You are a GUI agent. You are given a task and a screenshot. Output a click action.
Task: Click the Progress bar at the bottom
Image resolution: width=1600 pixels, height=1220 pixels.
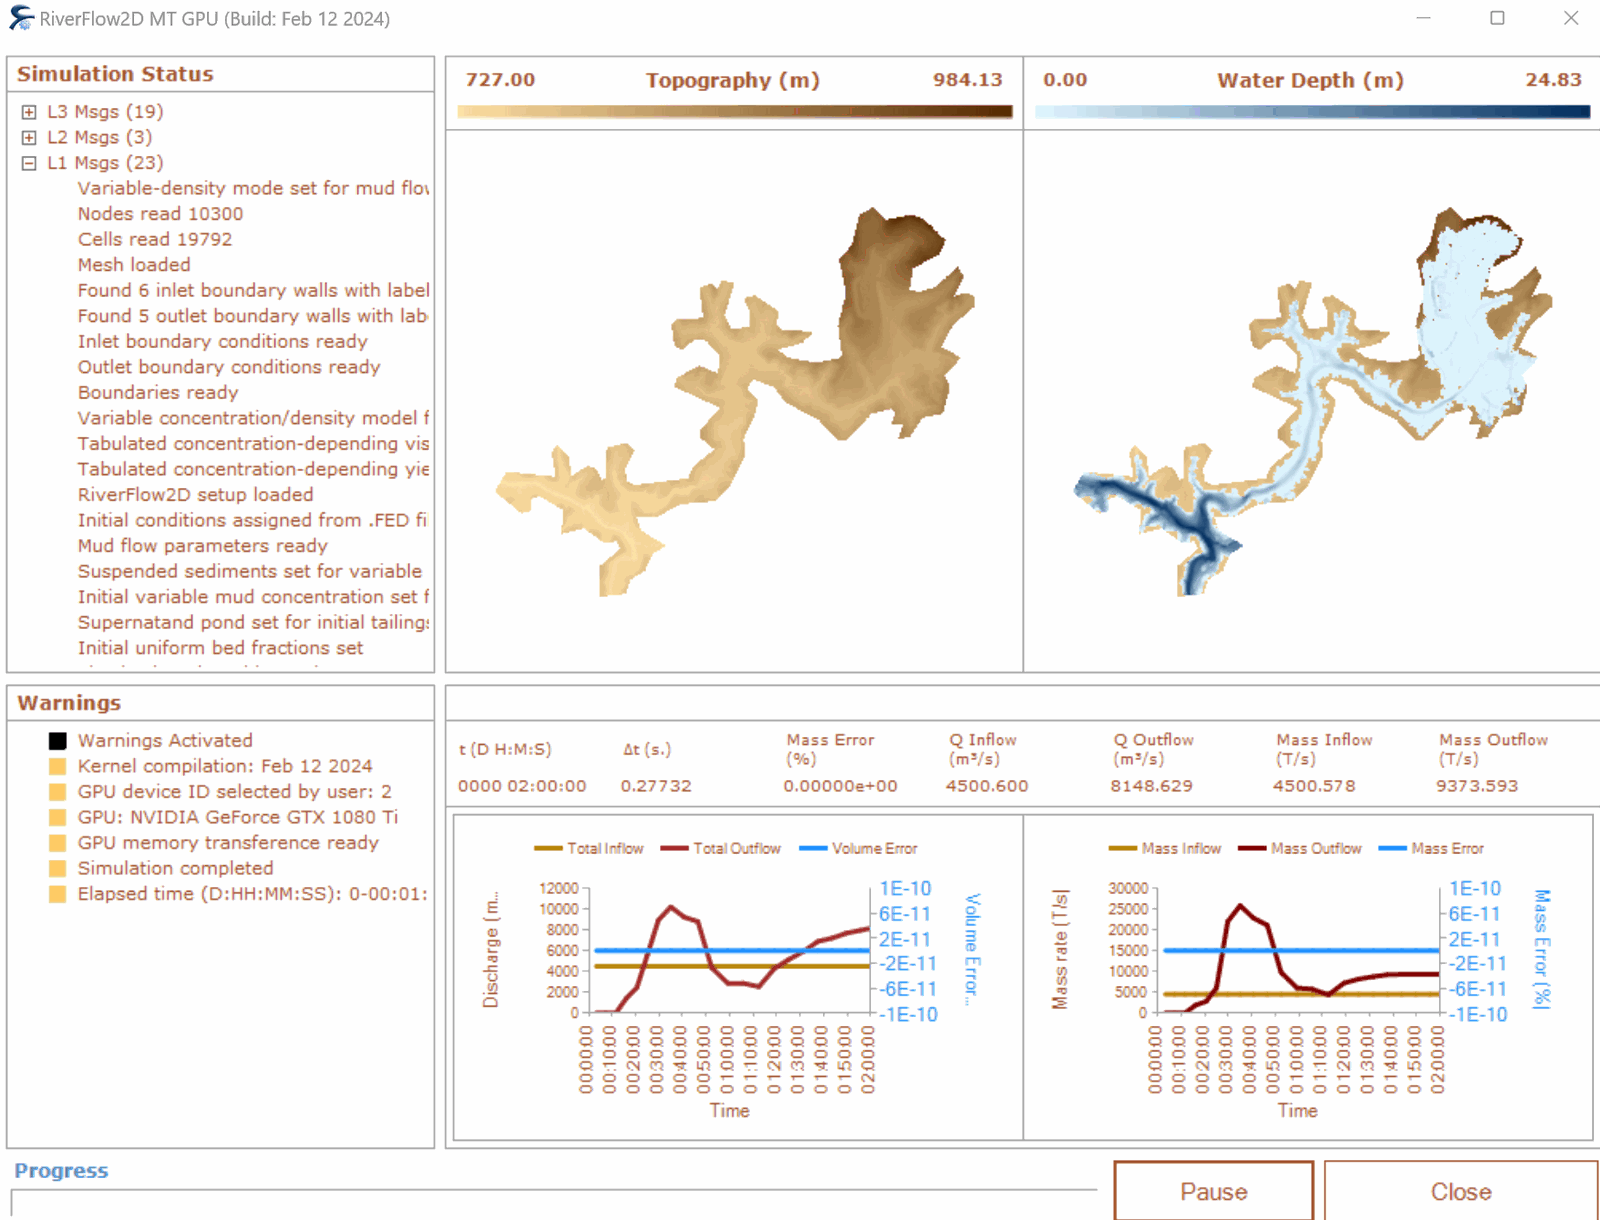coord(554,1203)
